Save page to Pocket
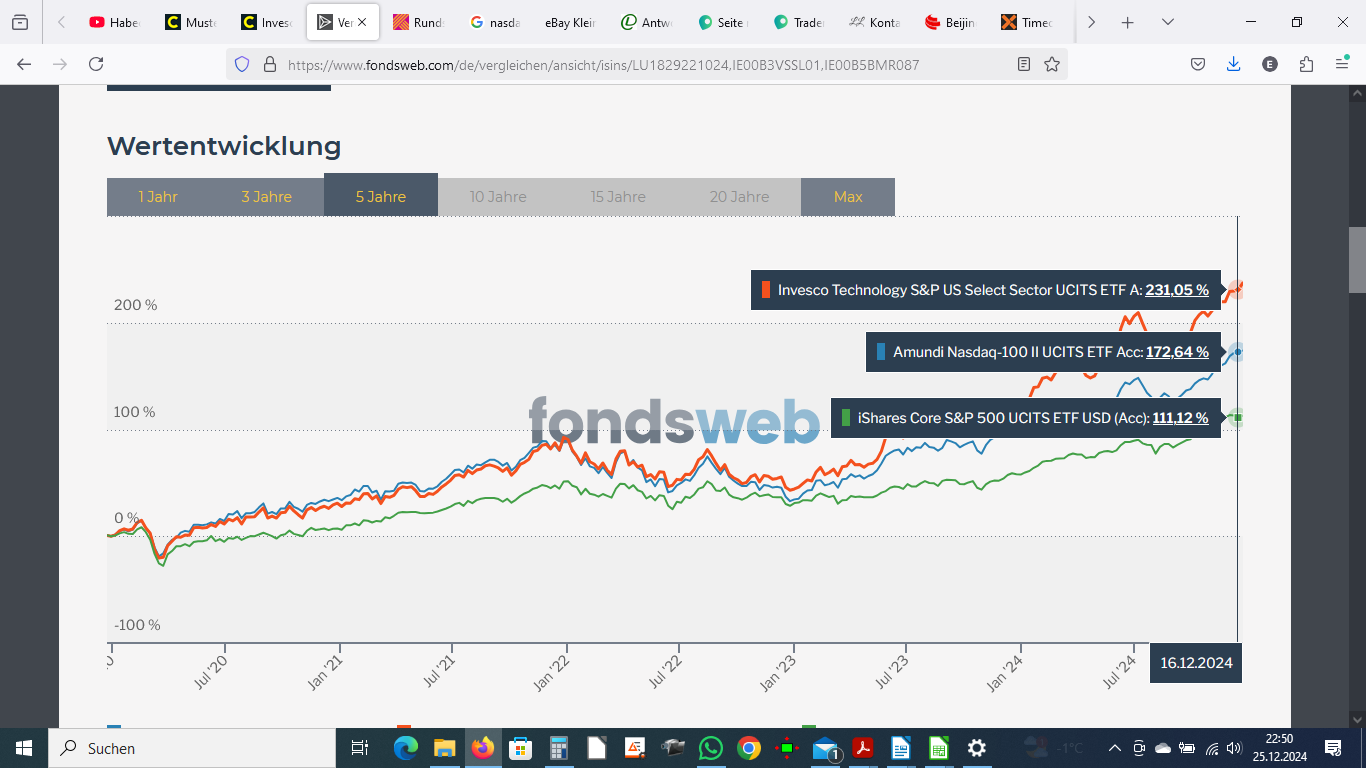 pos(1197,64)
